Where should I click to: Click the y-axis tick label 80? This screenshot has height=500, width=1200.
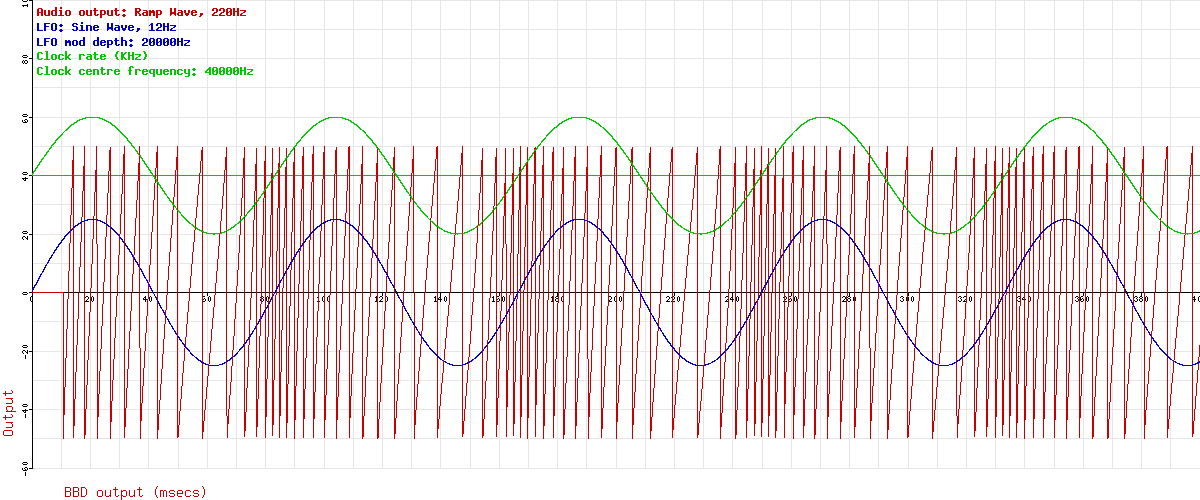27,59
